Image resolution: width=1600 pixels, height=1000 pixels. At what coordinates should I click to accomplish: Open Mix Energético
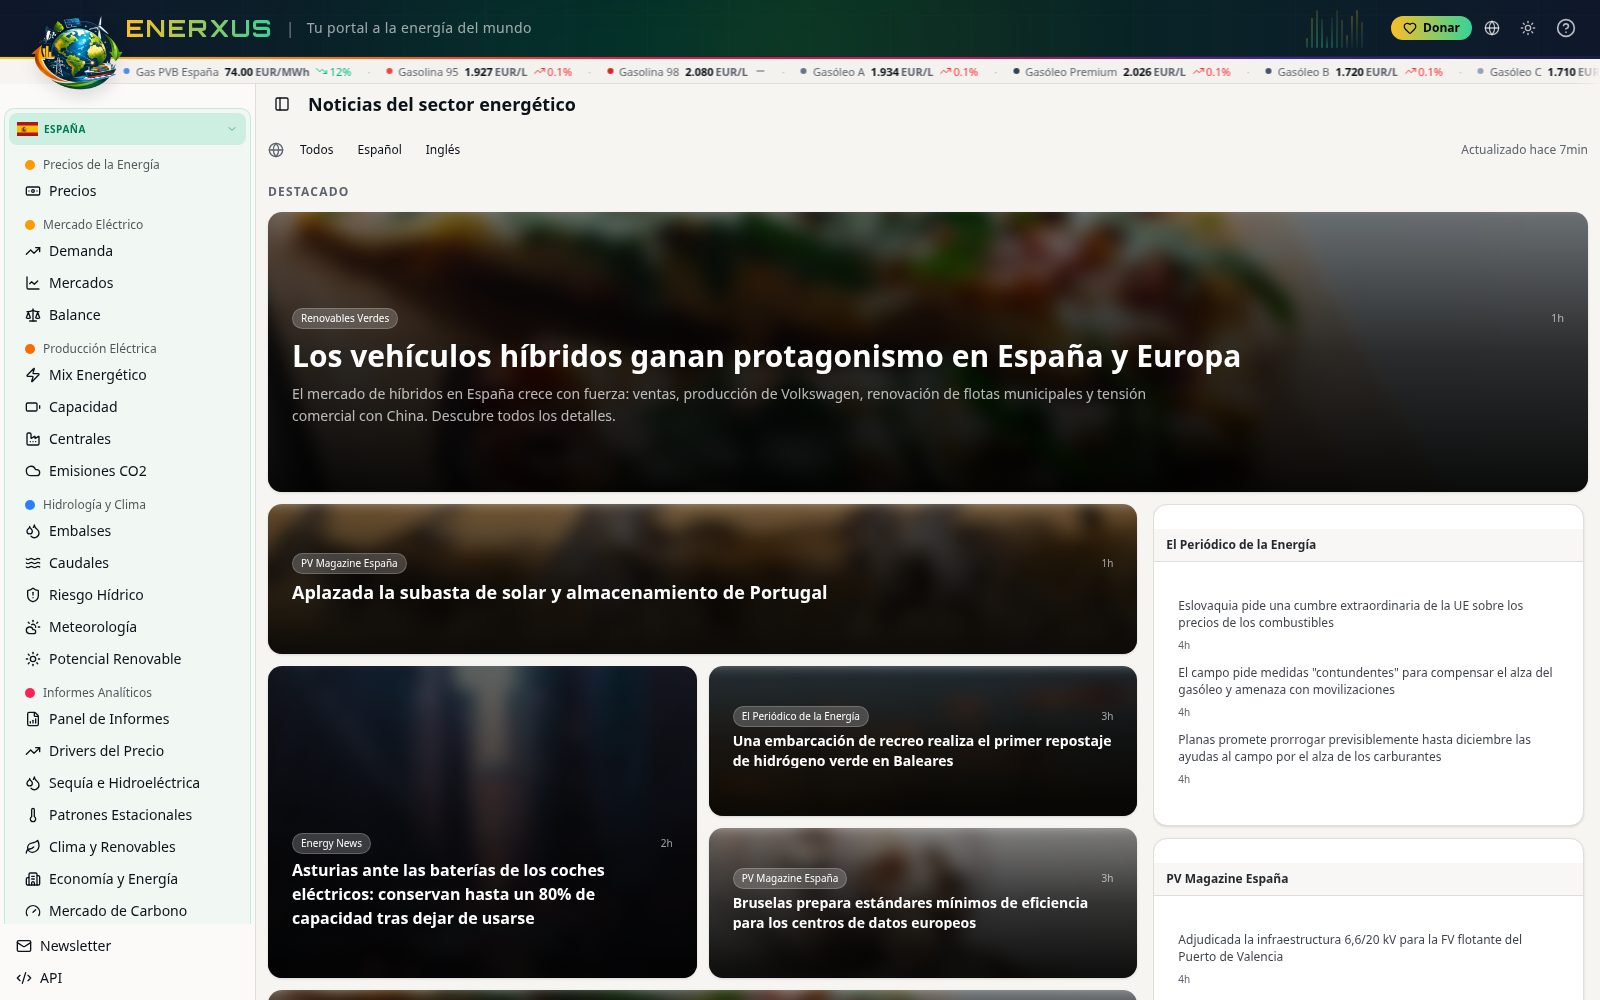[127, 375]
